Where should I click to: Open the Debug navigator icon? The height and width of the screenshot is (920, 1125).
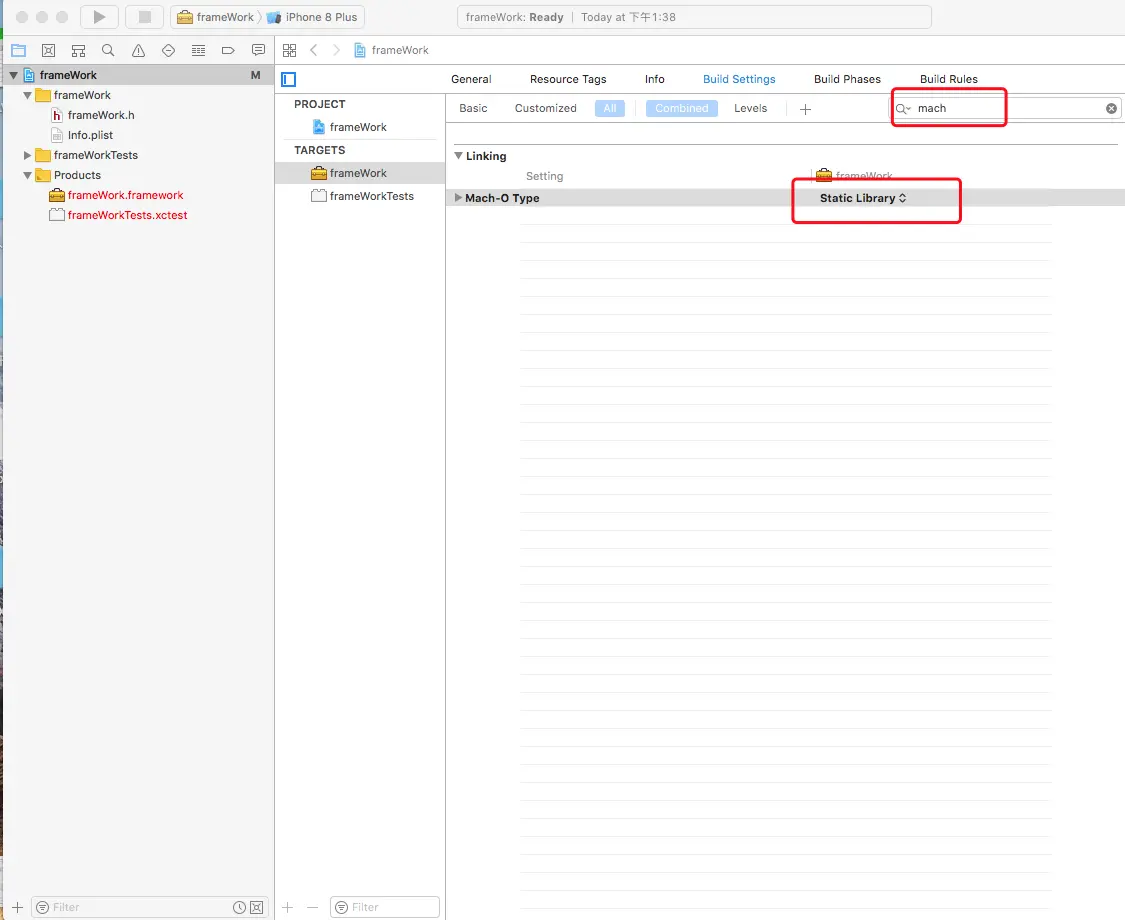click(199, 50)
